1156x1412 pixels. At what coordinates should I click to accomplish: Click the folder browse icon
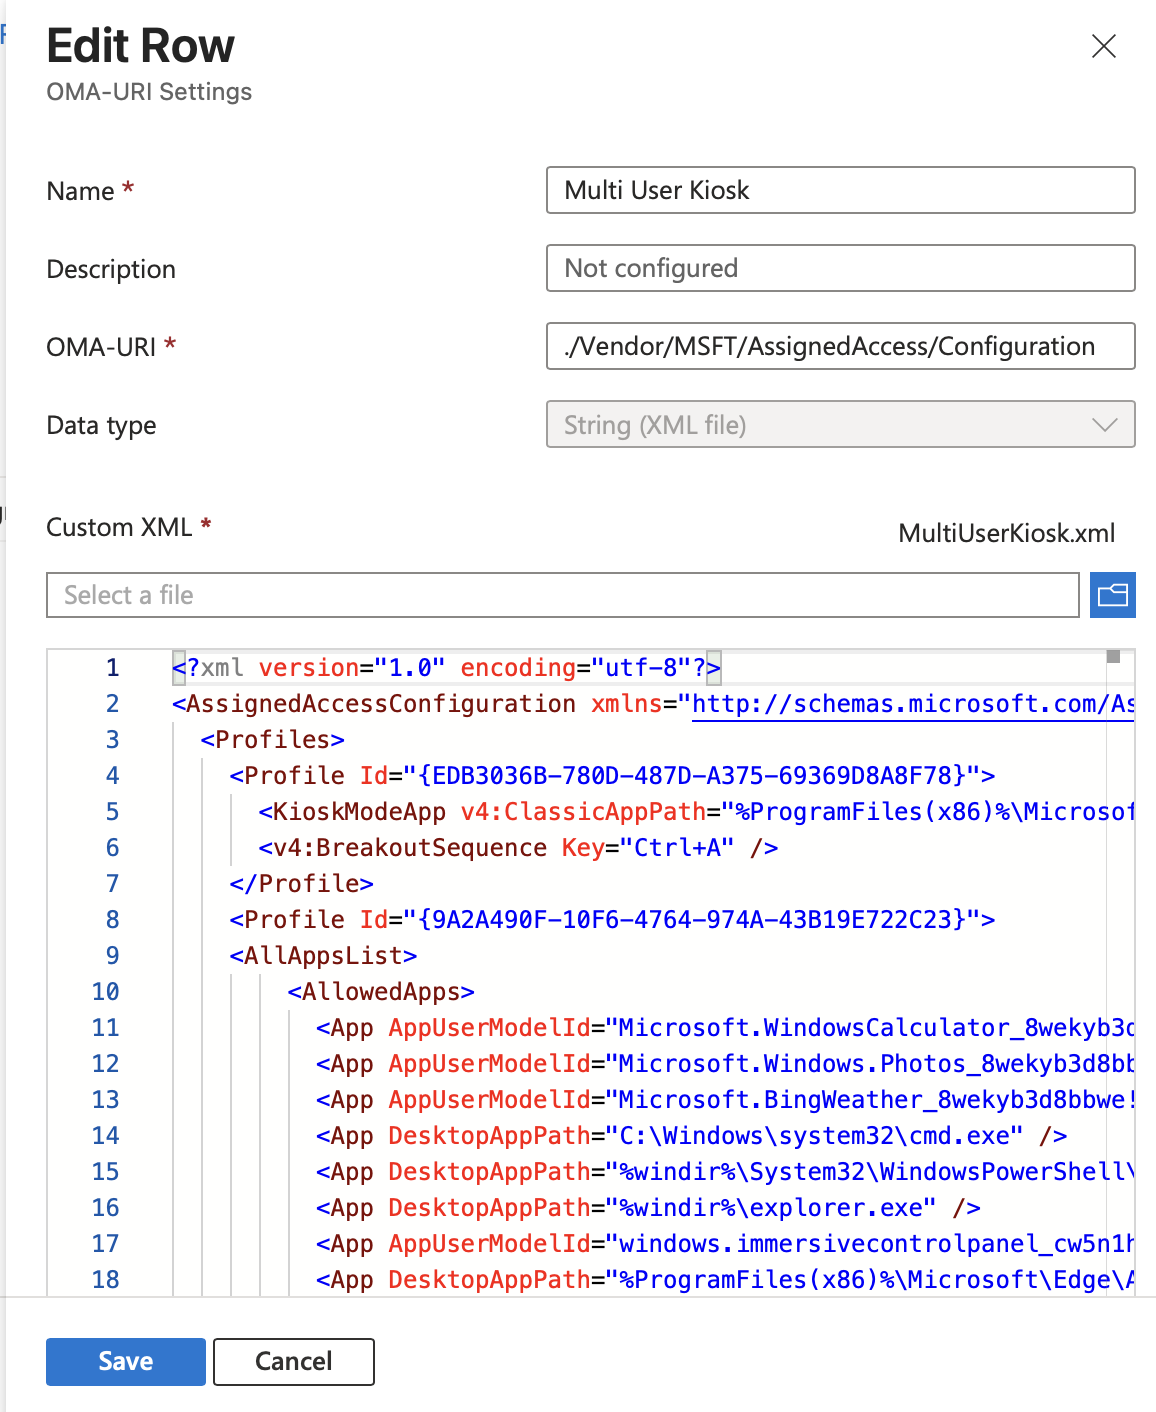1112,595
